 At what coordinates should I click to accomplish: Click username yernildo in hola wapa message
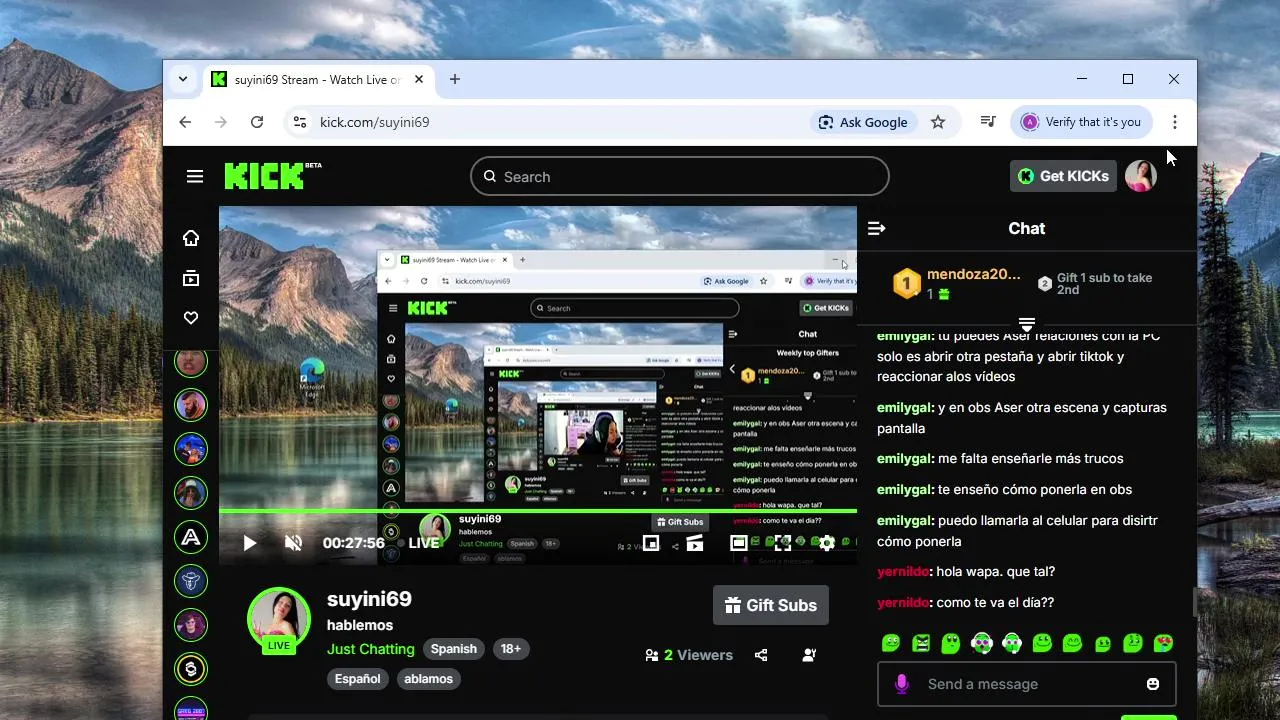904,572
